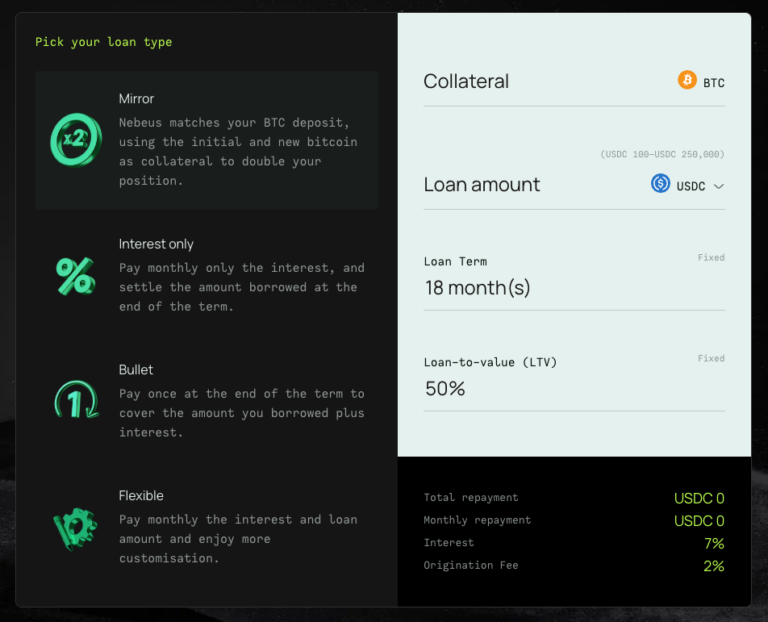Click the Mirror x2 coin icon
768x622 pixels.
tap(72, 140)
